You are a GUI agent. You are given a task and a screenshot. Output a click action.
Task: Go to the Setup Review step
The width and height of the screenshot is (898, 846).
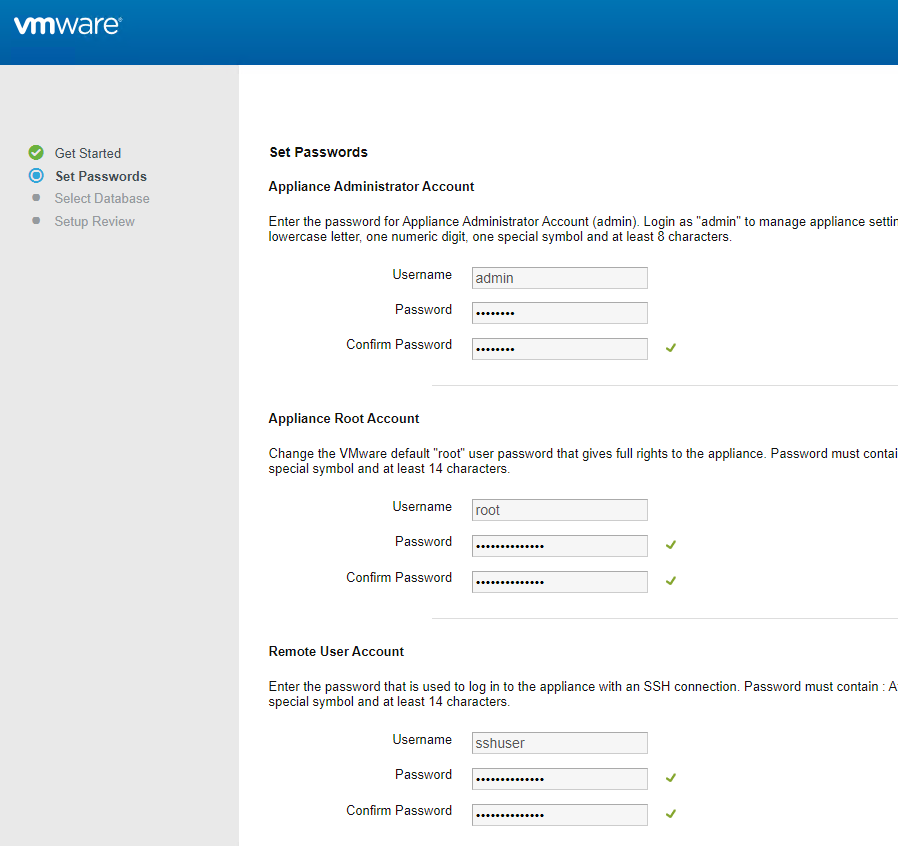click(x=94, y=221)
